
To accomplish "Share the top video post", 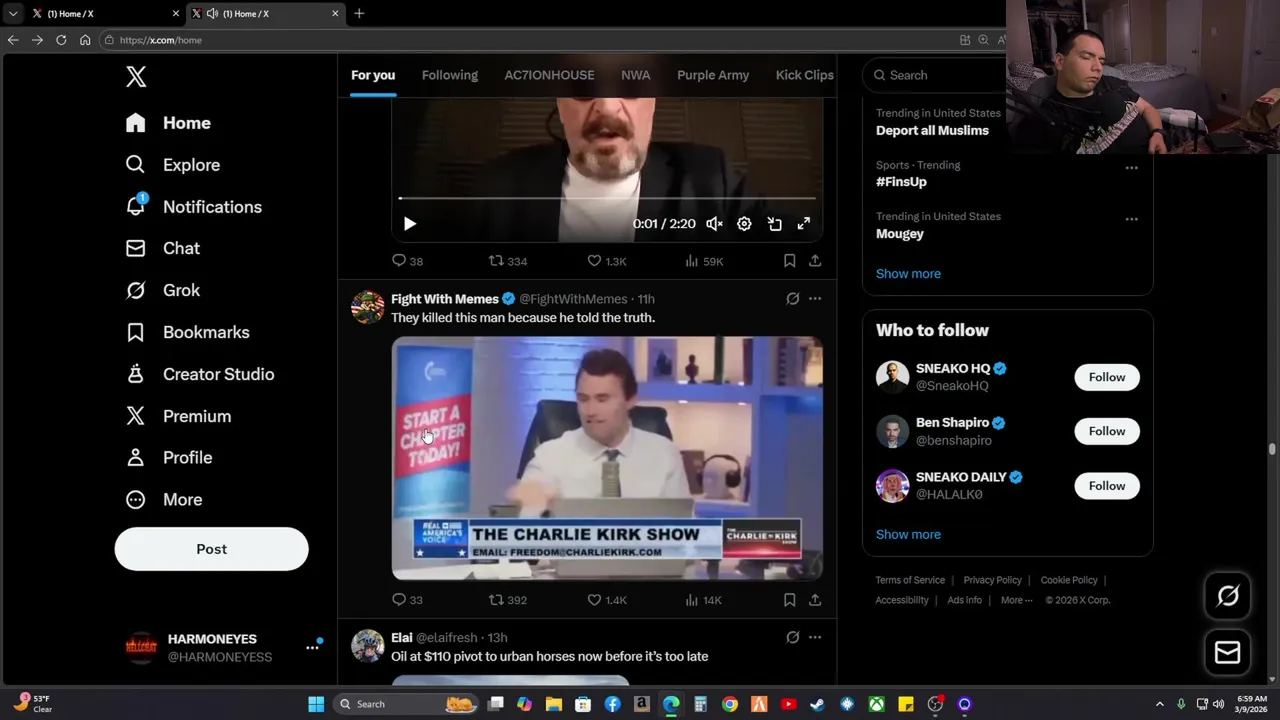I will tap(815, 261).
